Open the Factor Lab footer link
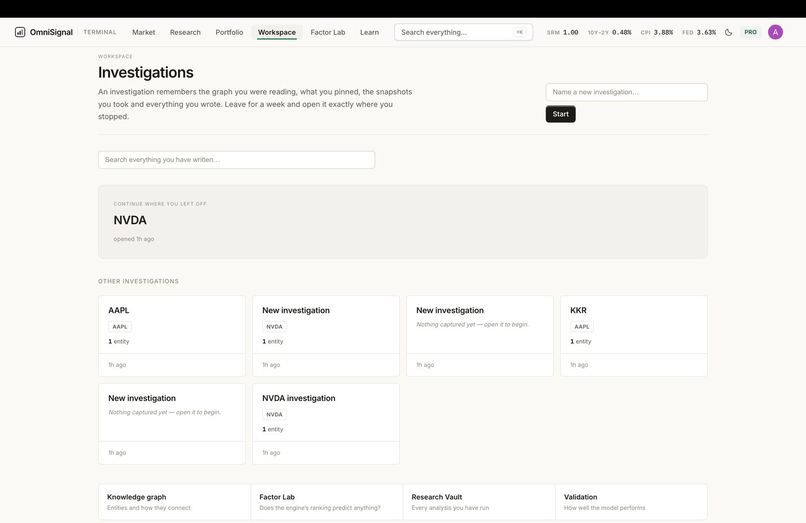This screenshot has height=523, width=806. (x=326, y=502)
